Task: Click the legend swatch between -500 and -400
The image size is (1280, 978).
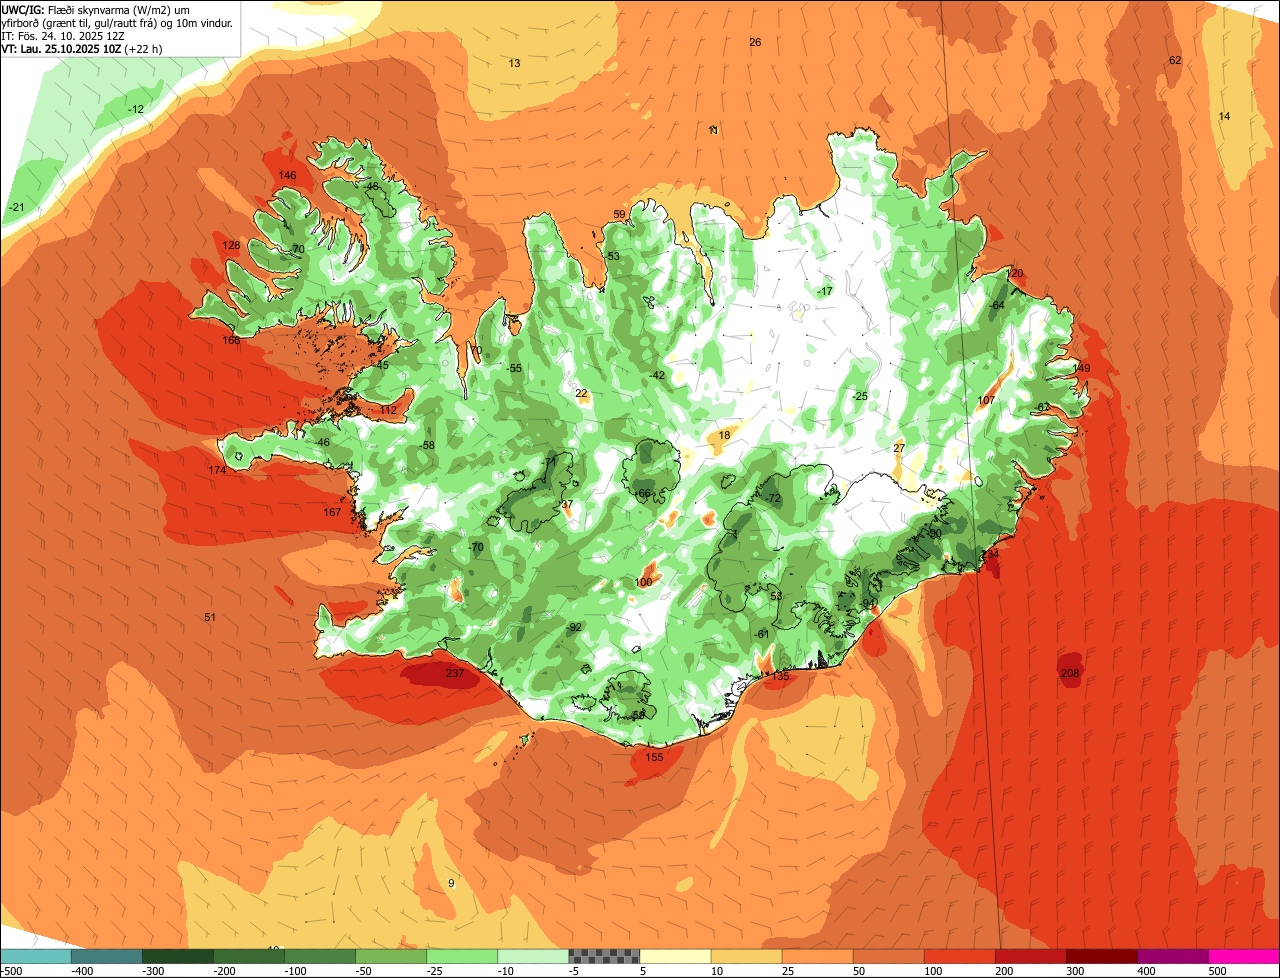Action: click(x=36, y=956)
